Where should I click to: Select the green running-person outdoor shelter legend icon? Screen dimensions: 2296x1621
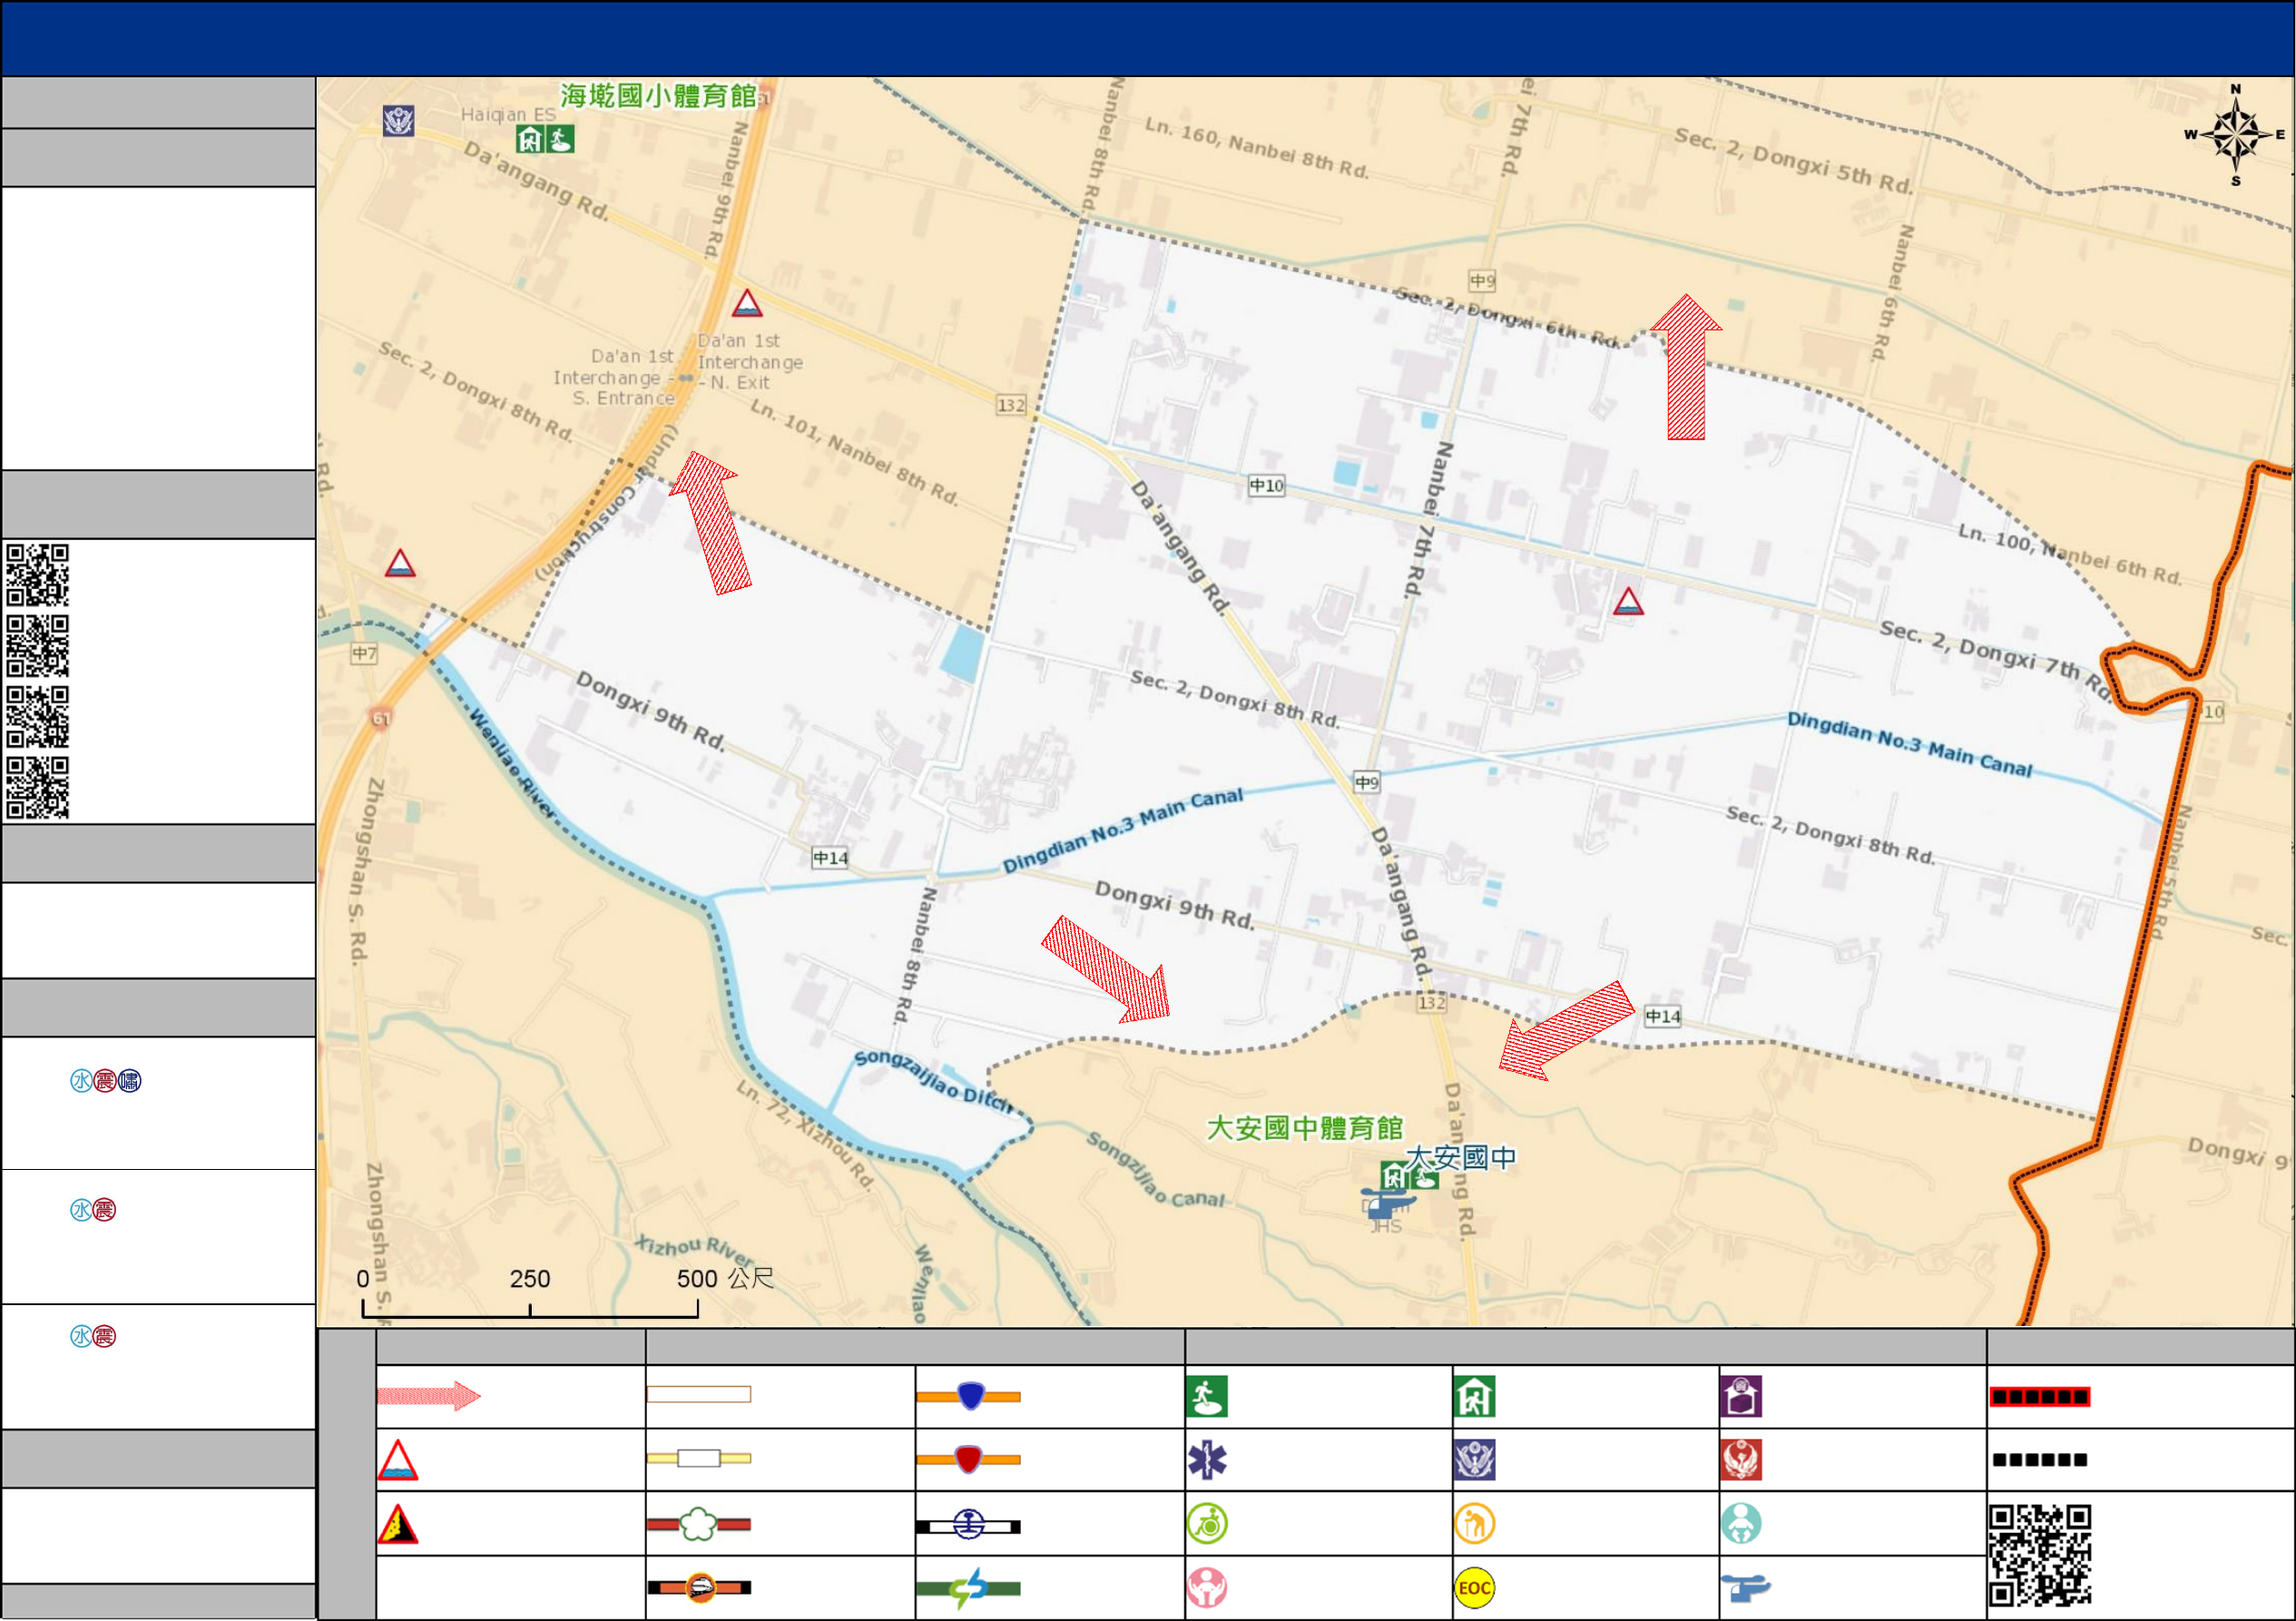1207,1396
